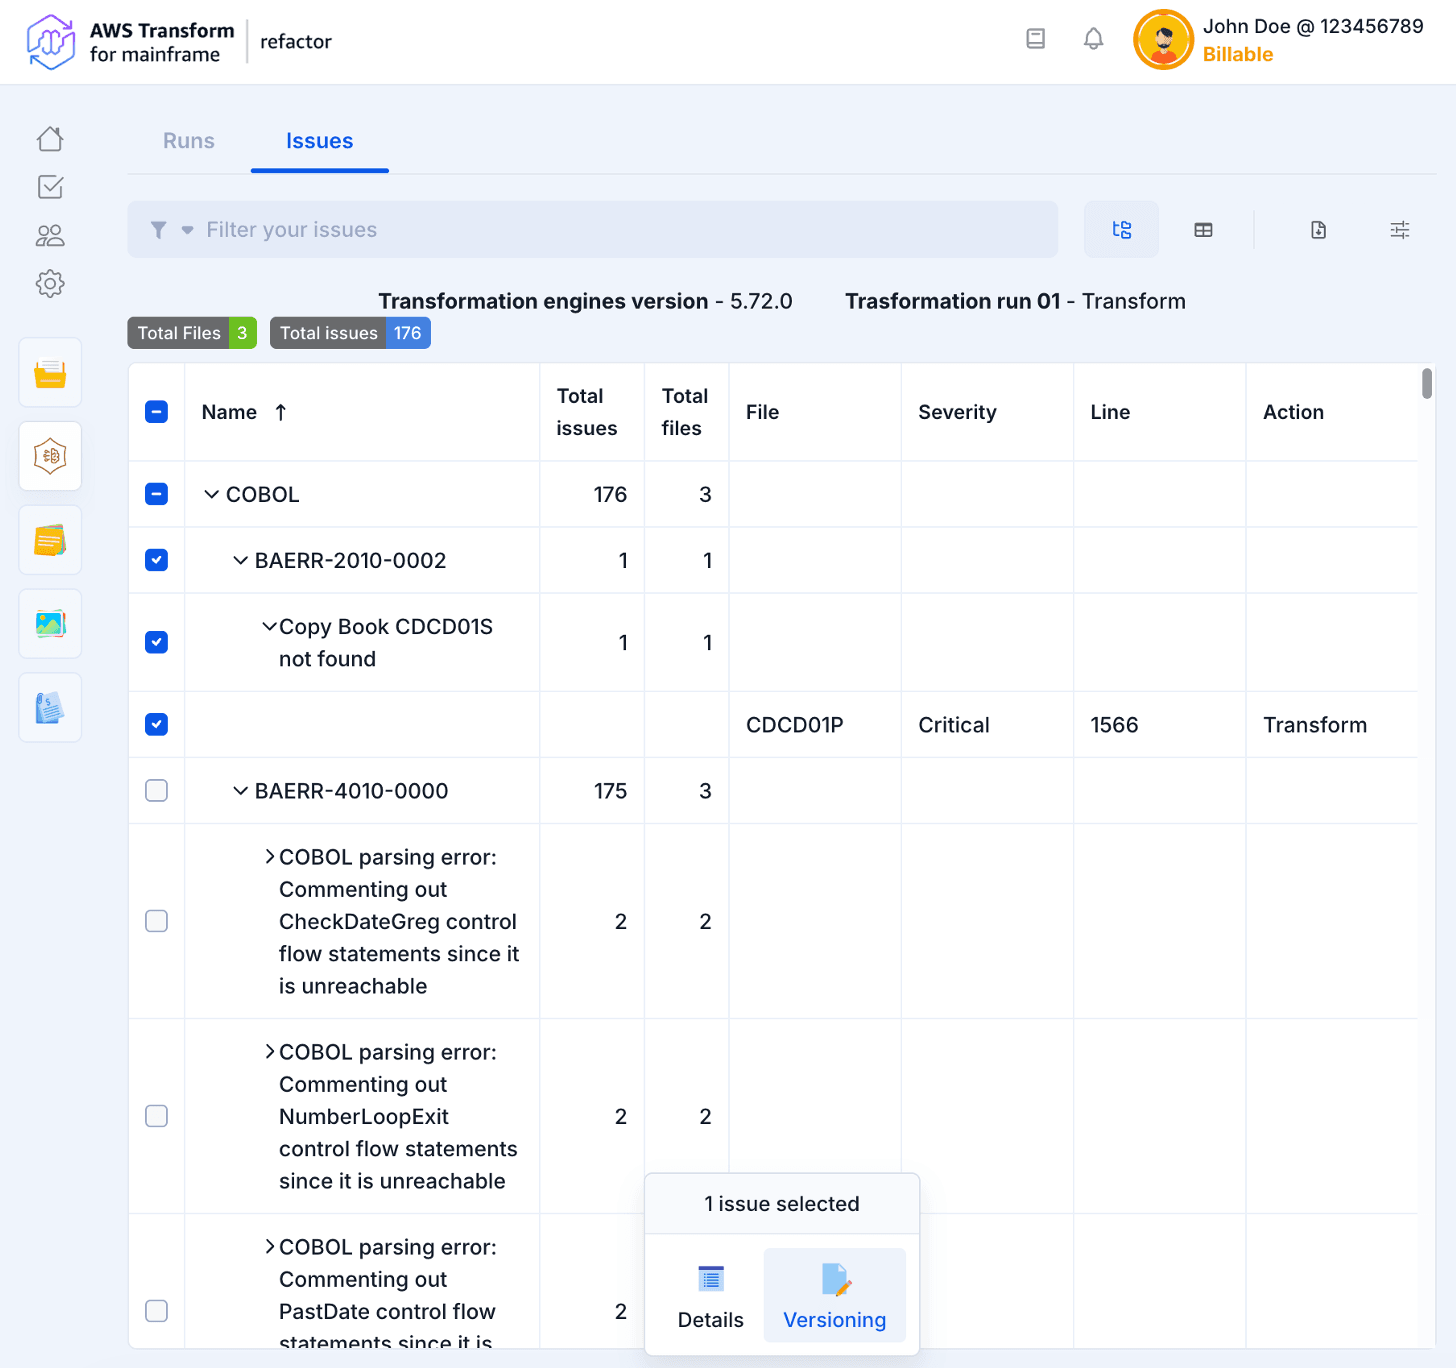
Task: Click the table's vertical scrollbar thumb
Action: pyautogui.click(x=1427, y=384)
